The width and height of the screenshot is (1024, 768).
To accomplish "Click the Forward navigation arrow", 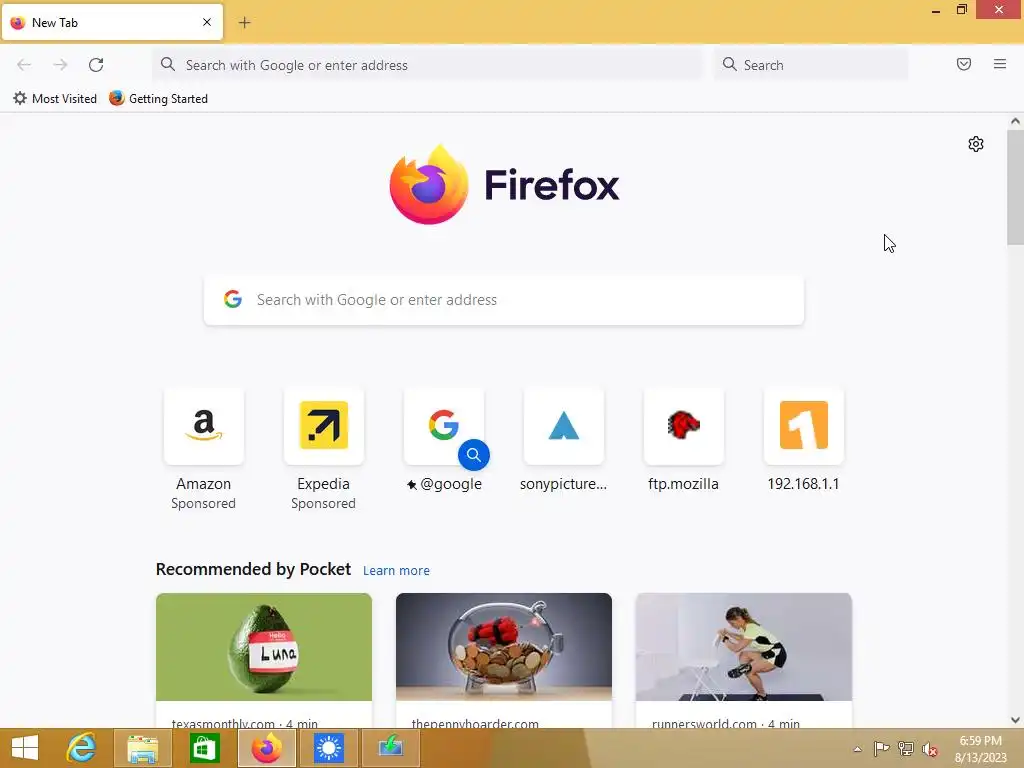I will [x=60, y=65].
